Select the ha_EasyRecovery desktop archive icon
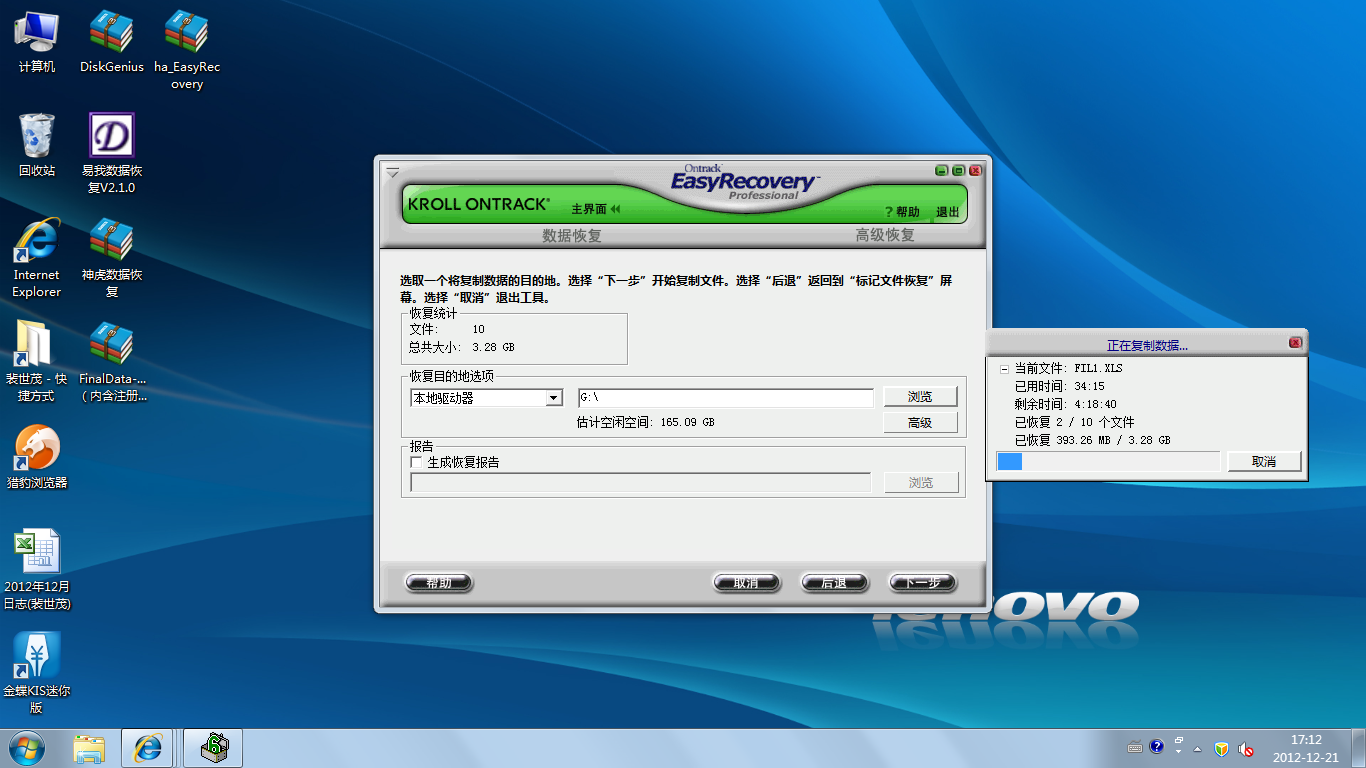This screenshot has width=1366, height=768. coord(187,50)
